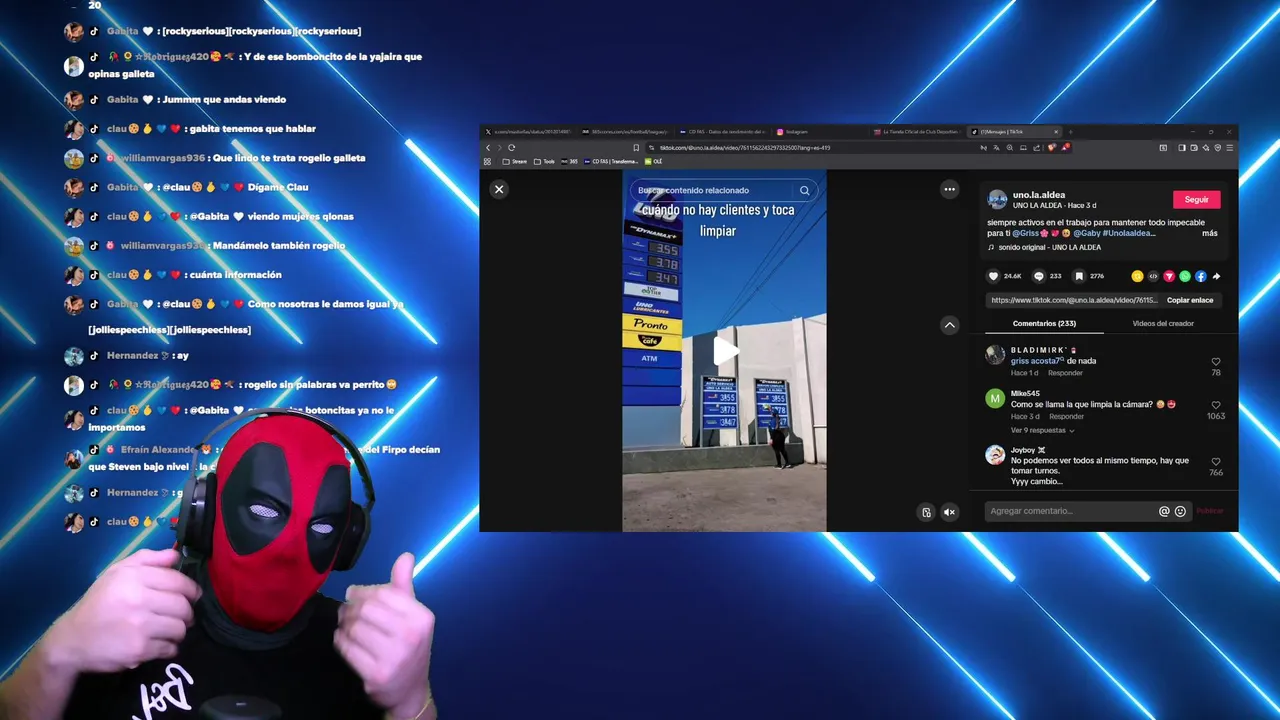This screenshot has height=720, width=1280.
Task: Open the uno.la.aldea username link
Action: coord(1039,195)
